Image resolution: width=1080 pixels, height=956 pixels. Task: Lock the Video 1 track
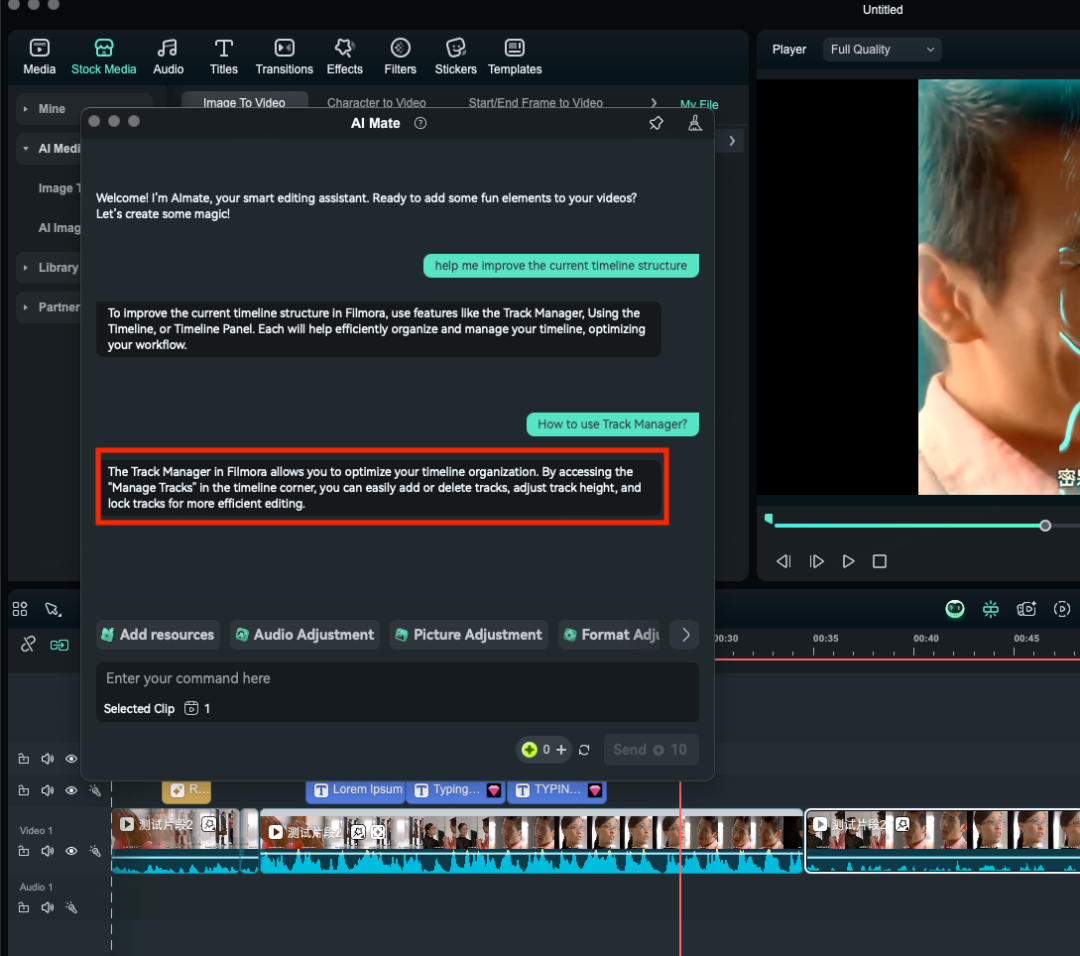pos(23,851)
